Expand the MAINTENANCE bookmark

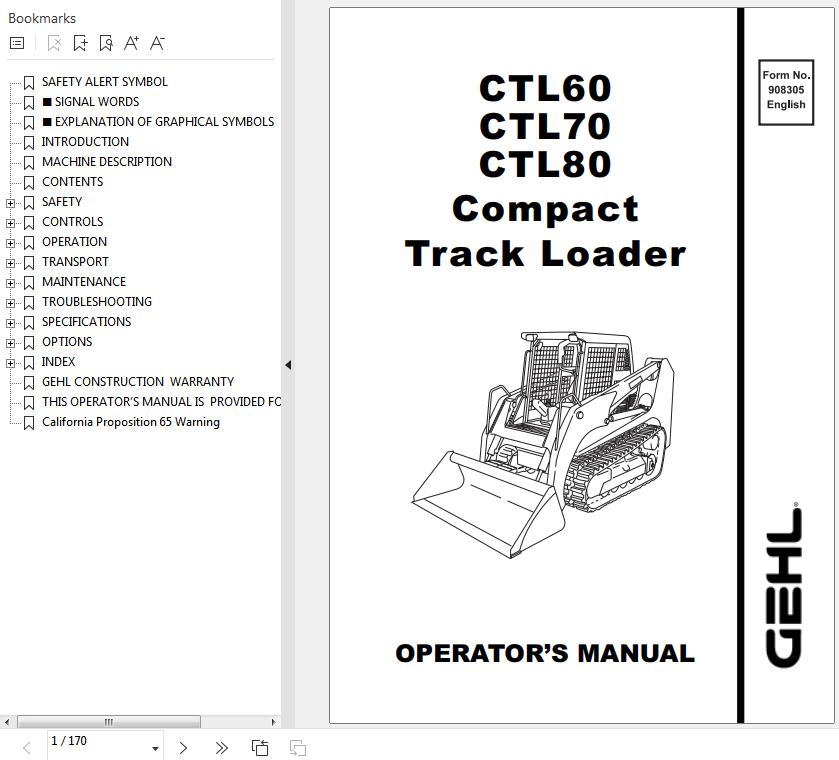click(x=10, y=283)
